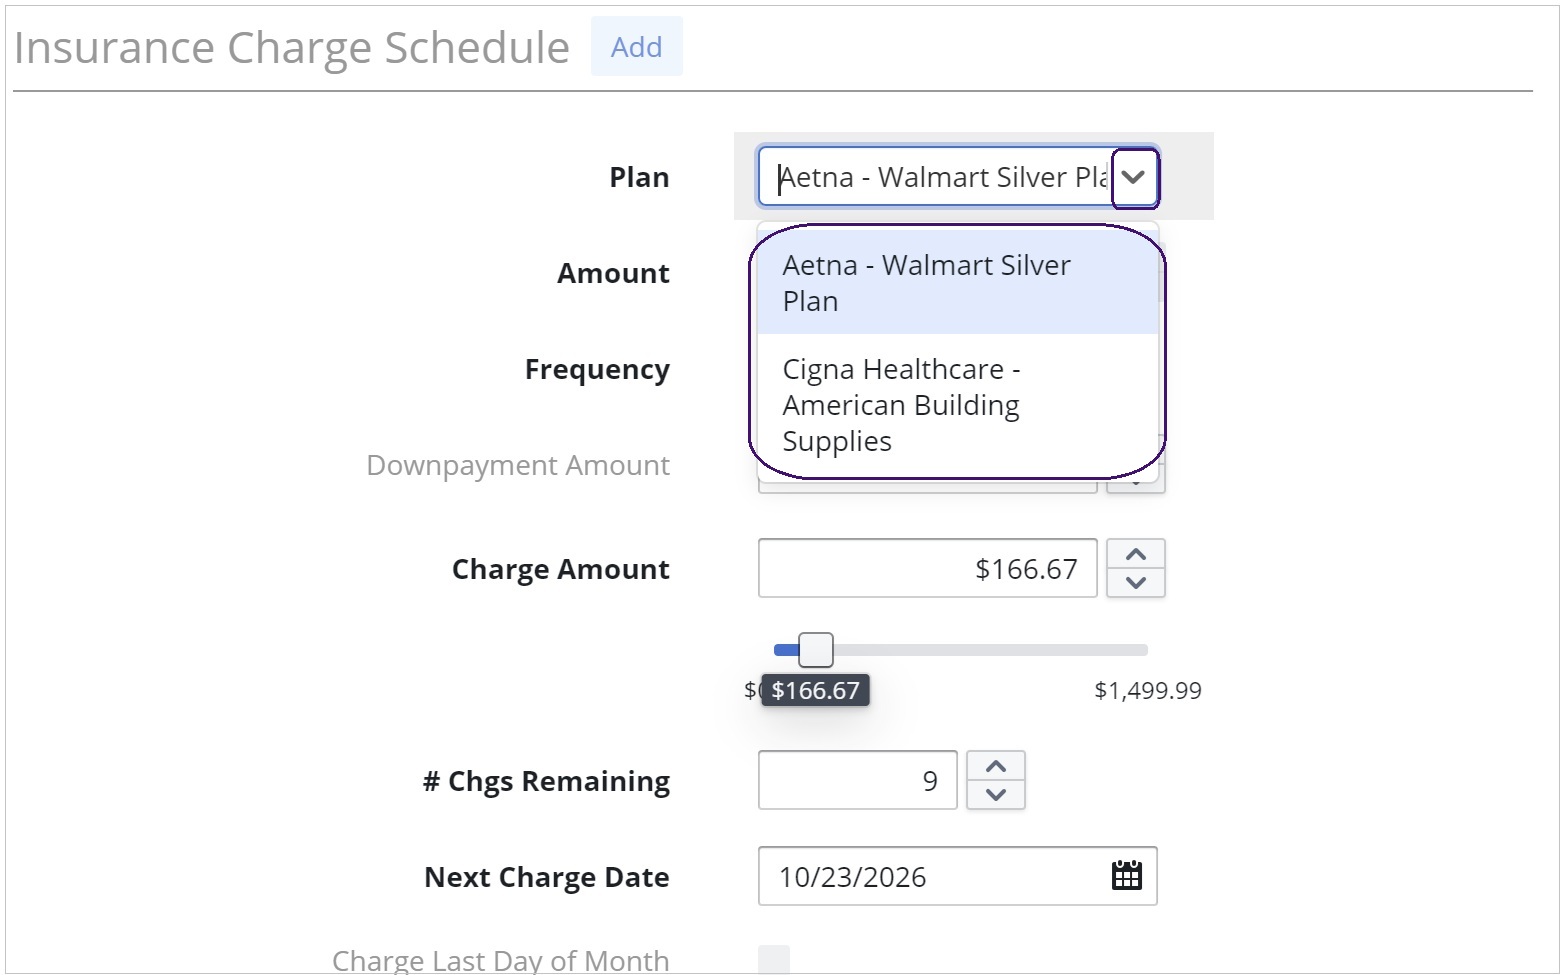
Task: Open the calendar picker for Next Charge Date
Action: tap(1127, 876)
